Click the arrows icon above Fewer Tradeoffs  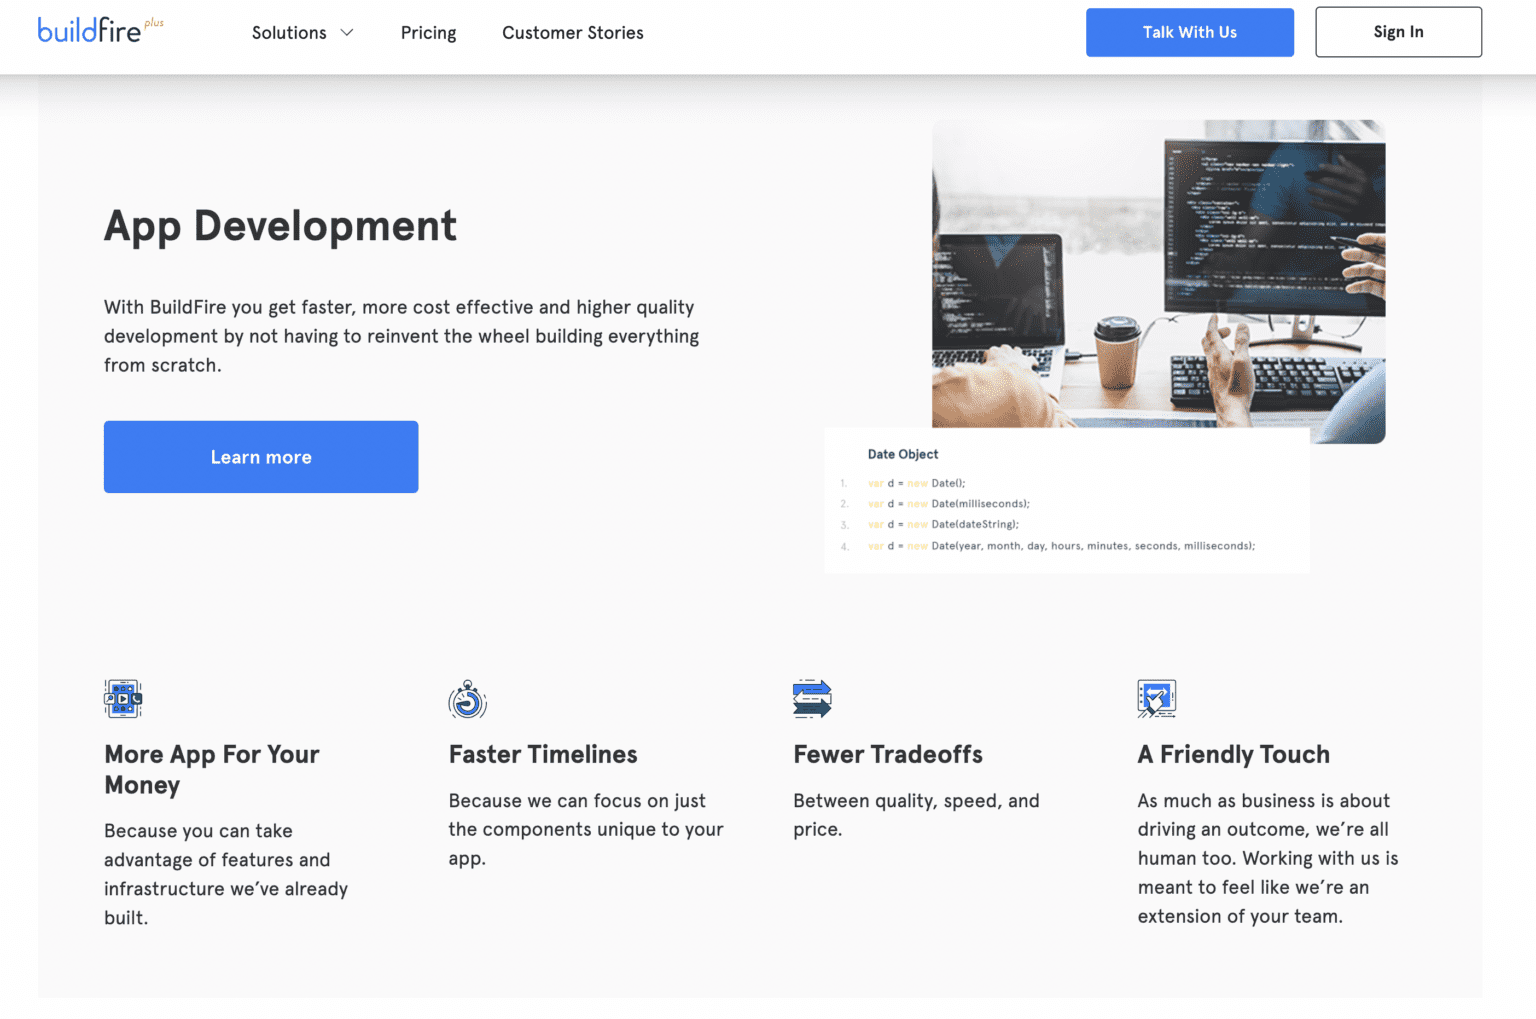[811, 698]
